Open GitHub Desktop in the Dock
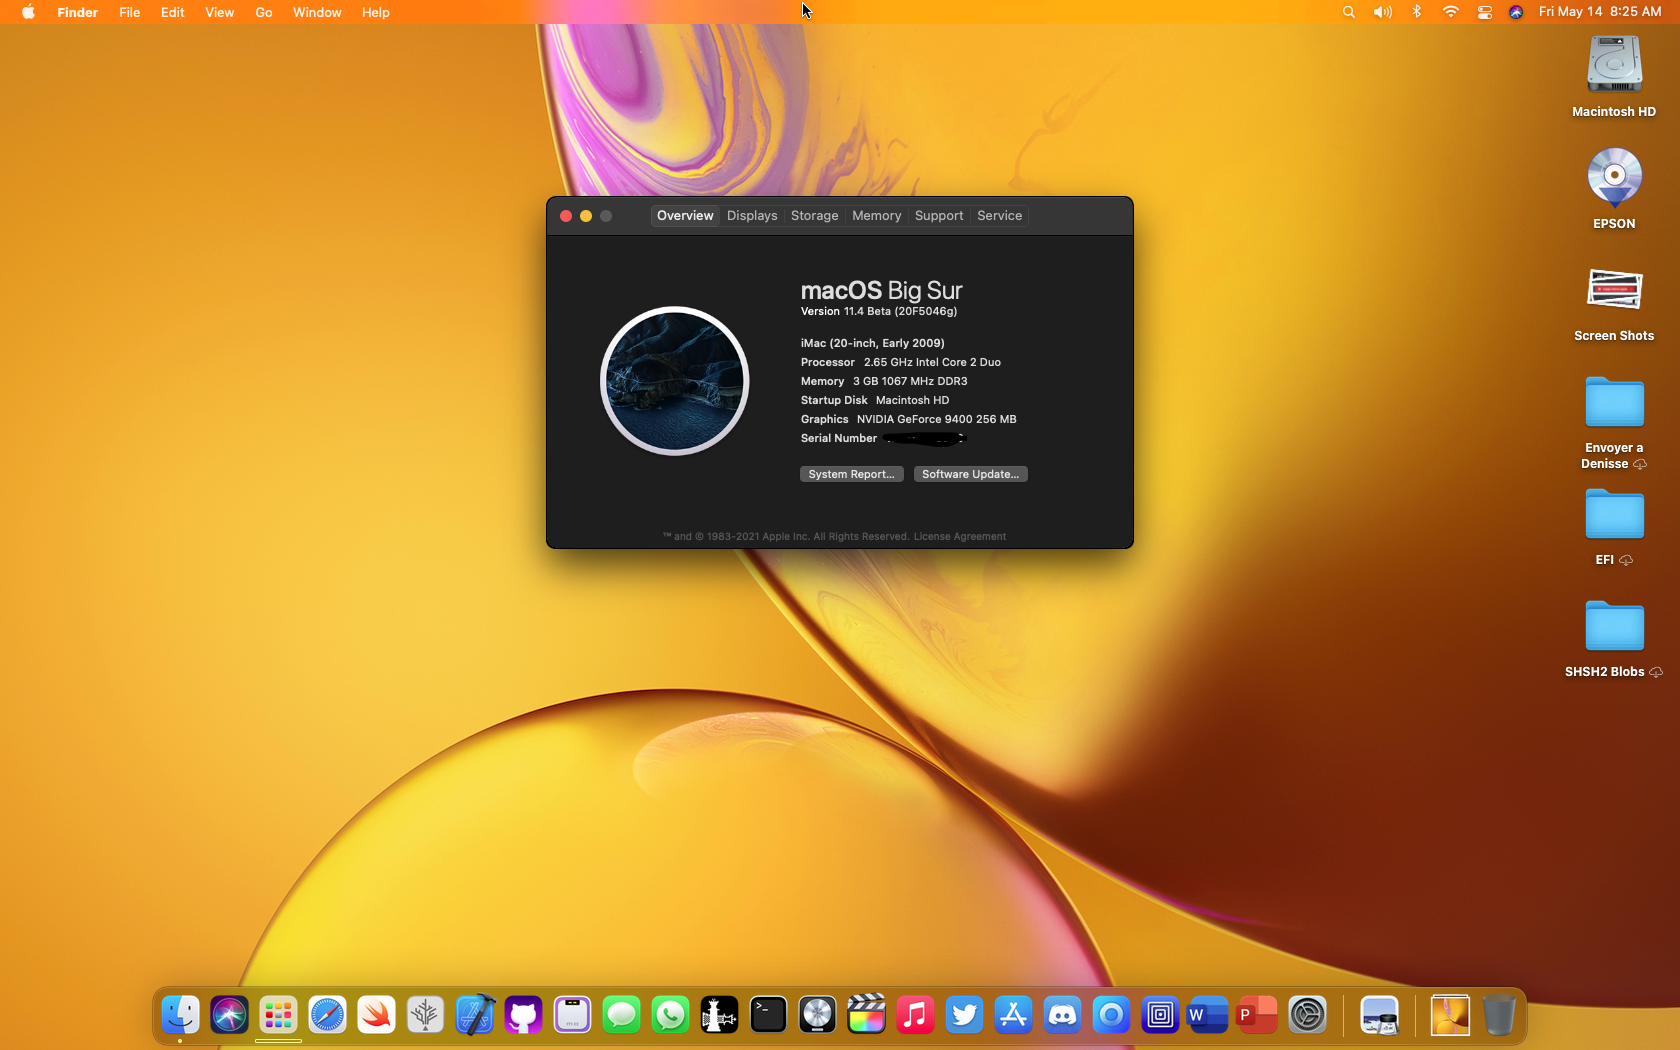 click(x=523, y=1016)
